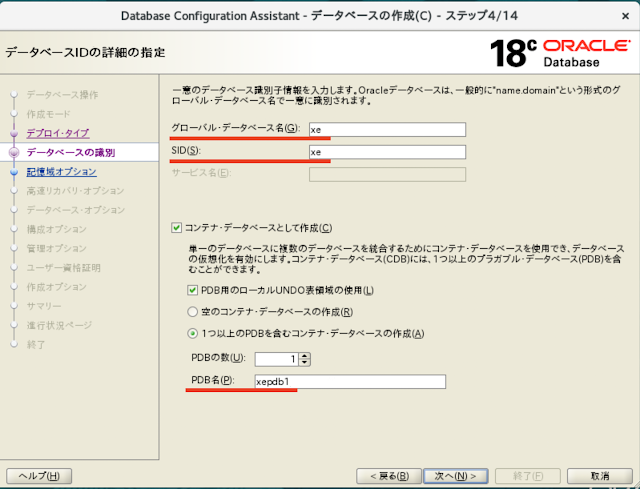Open the 記憶域オプション step link
This screenshot has width=640, height=489.
pyautogui.click(x=62, y=172)
